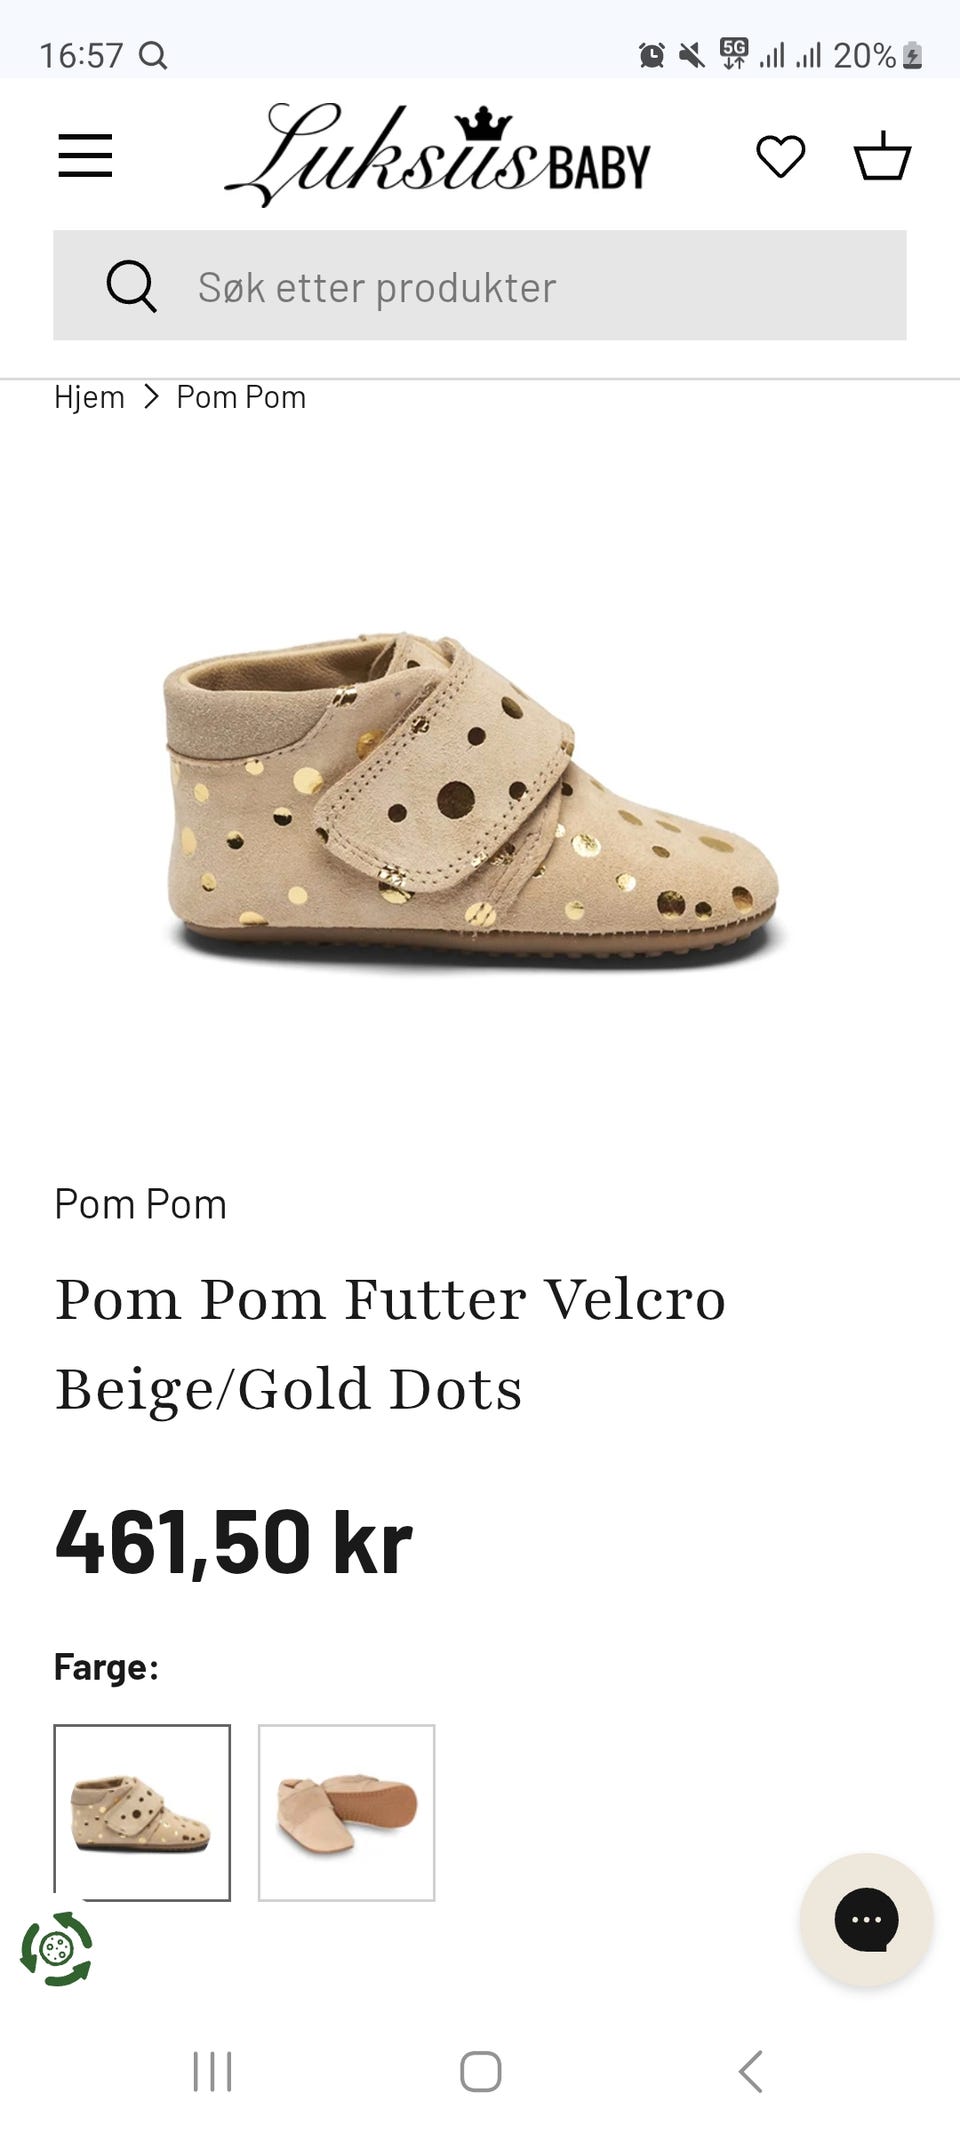The width and height of the screenshot is (960, 2133).
Task: Open the Pom Pom breadcrumb category
Action: (241, 397)
